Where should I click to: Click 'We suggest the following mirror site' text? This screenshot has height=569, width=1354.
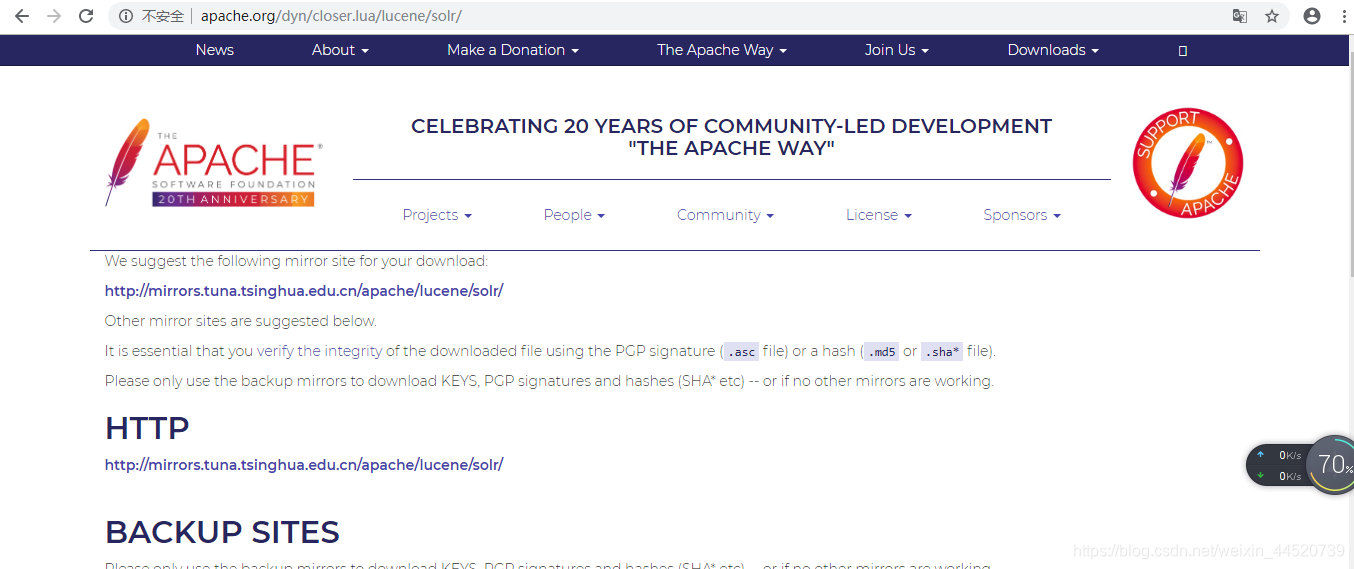tap(296, 261)
